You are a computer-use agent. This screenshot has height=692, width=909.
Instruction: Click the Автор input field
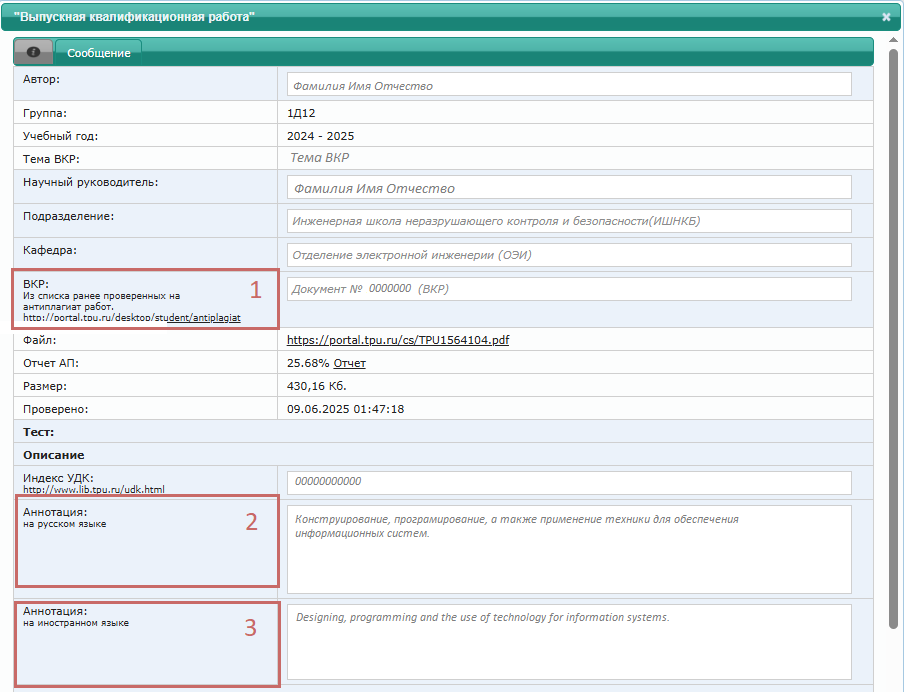tap(569, 85)
